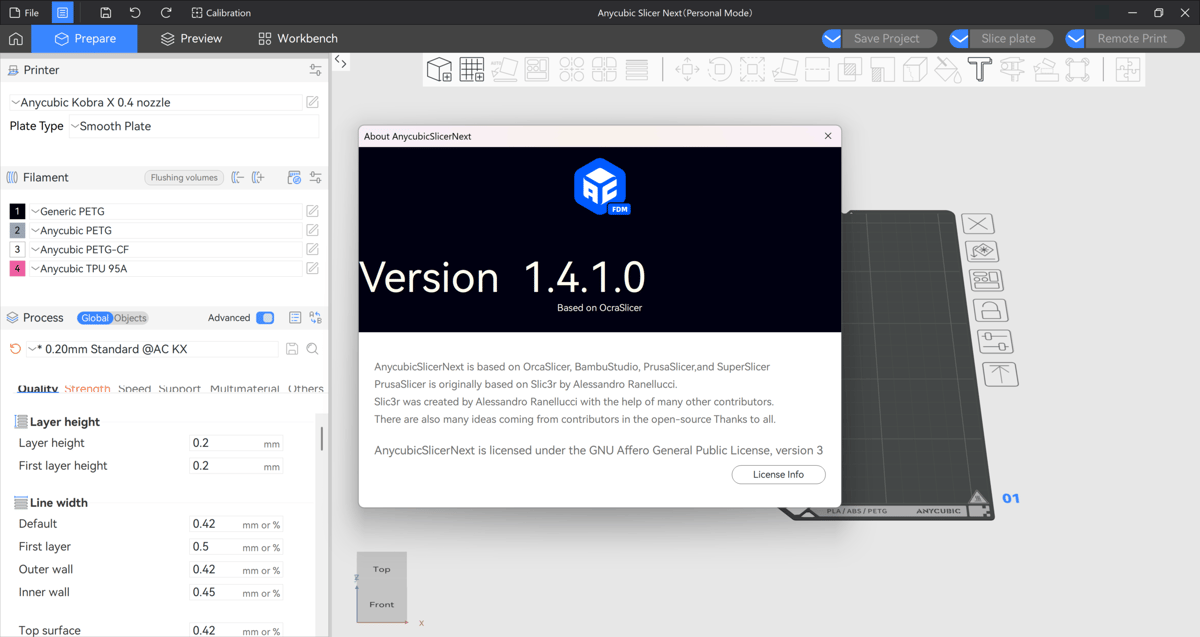Open the Strength settings tab
Screen dimensions: 1200x637
(x=87, y=388)
